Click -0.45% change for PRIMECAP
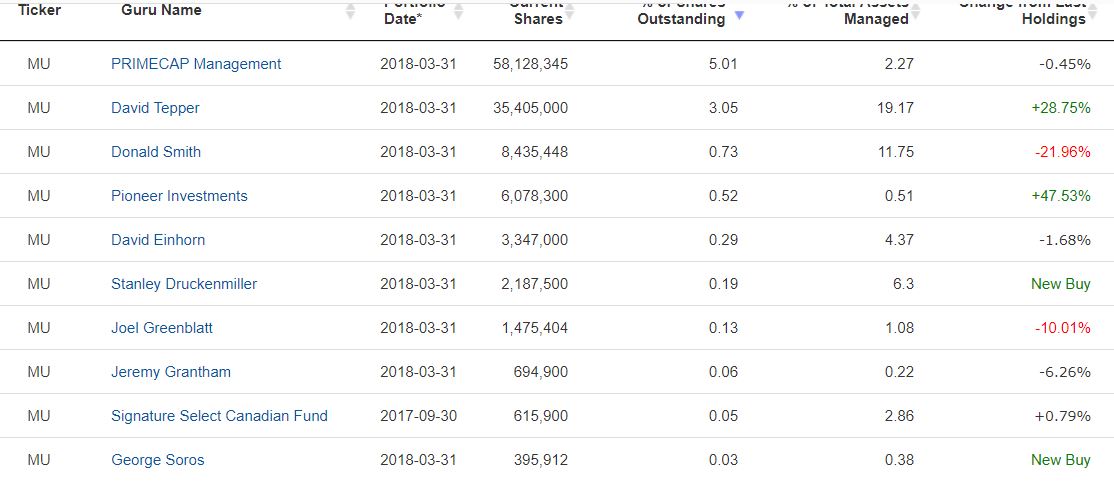The height and width of the screenshot is (482, 1114). coord(1065,64)
